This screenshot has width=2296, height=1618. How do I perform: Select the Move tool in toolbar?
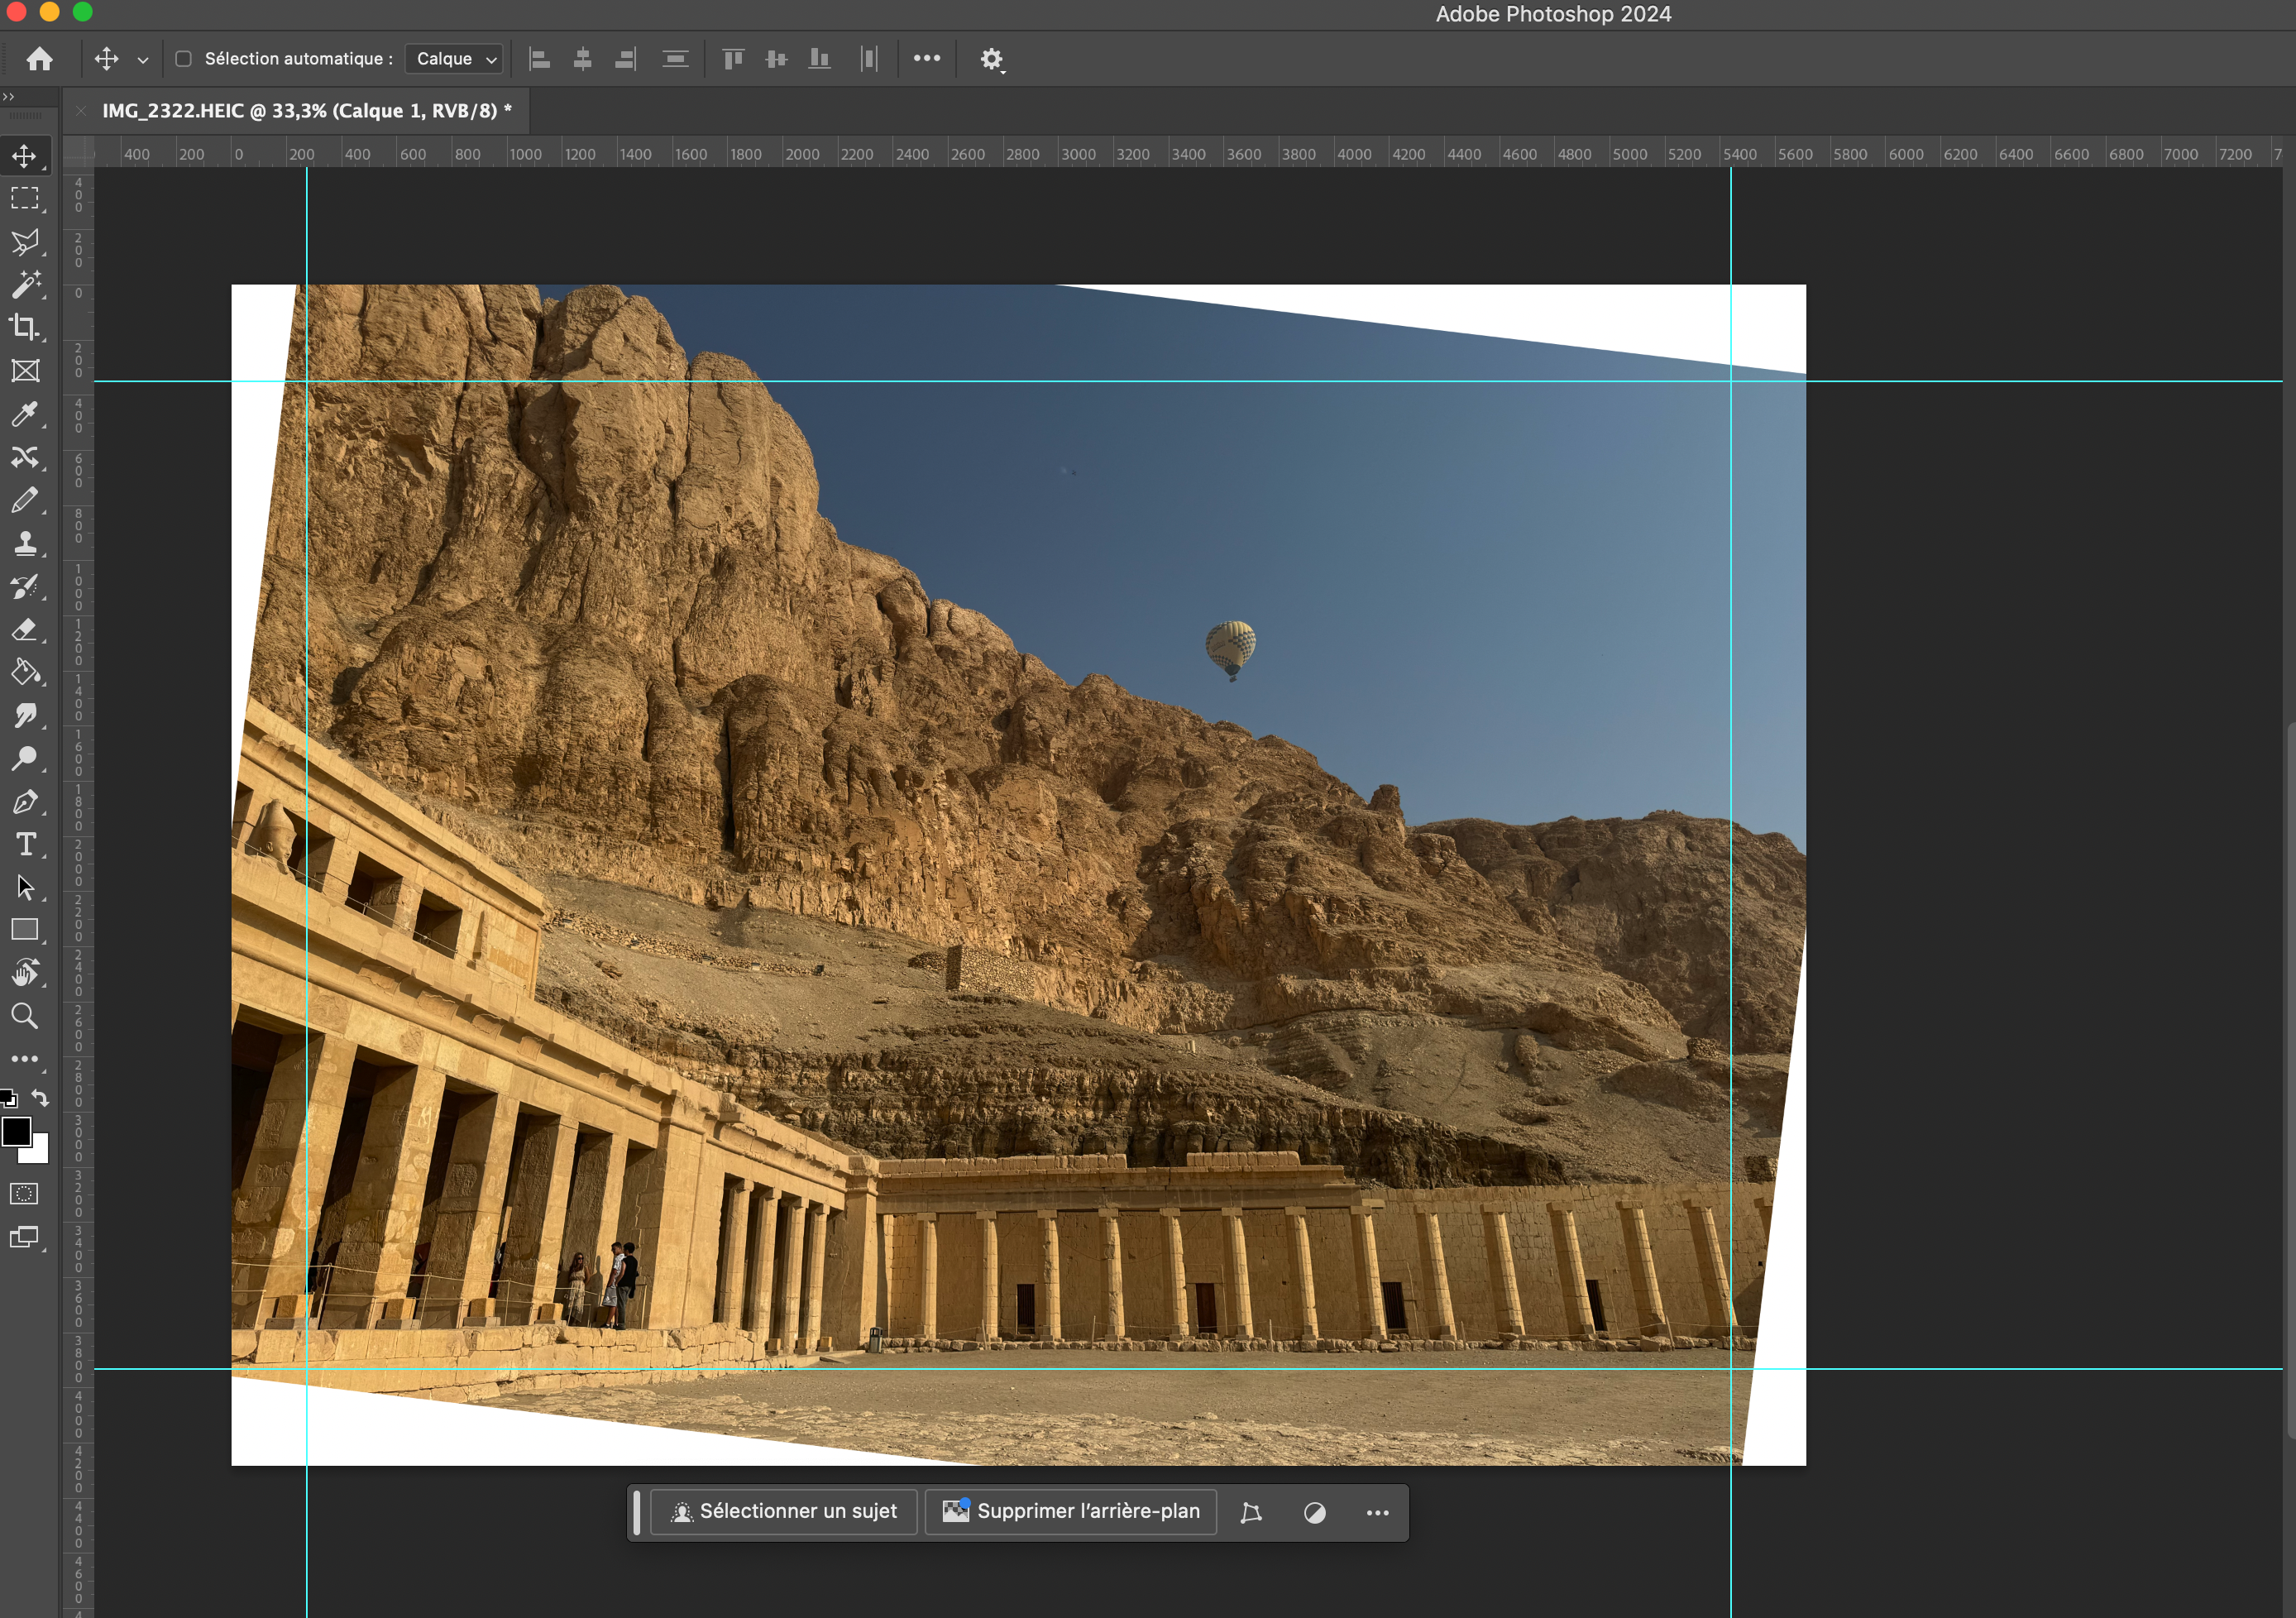coord(25,155)
